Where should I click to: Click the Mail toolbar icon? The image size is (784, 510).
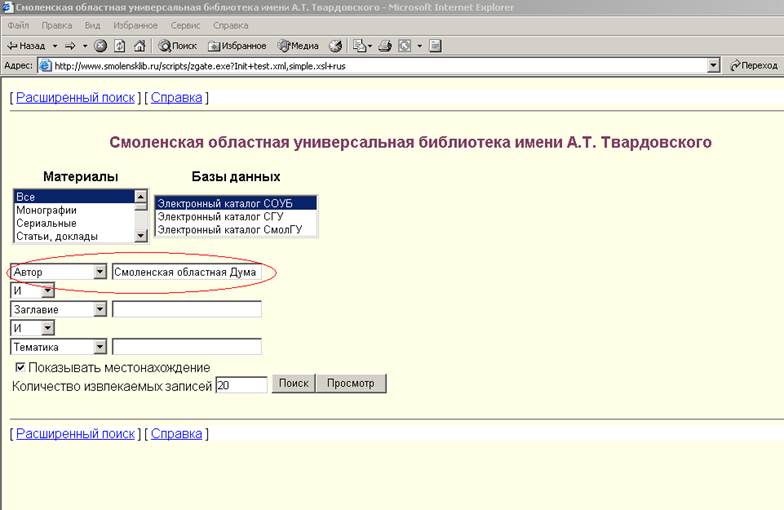[362, 46]
